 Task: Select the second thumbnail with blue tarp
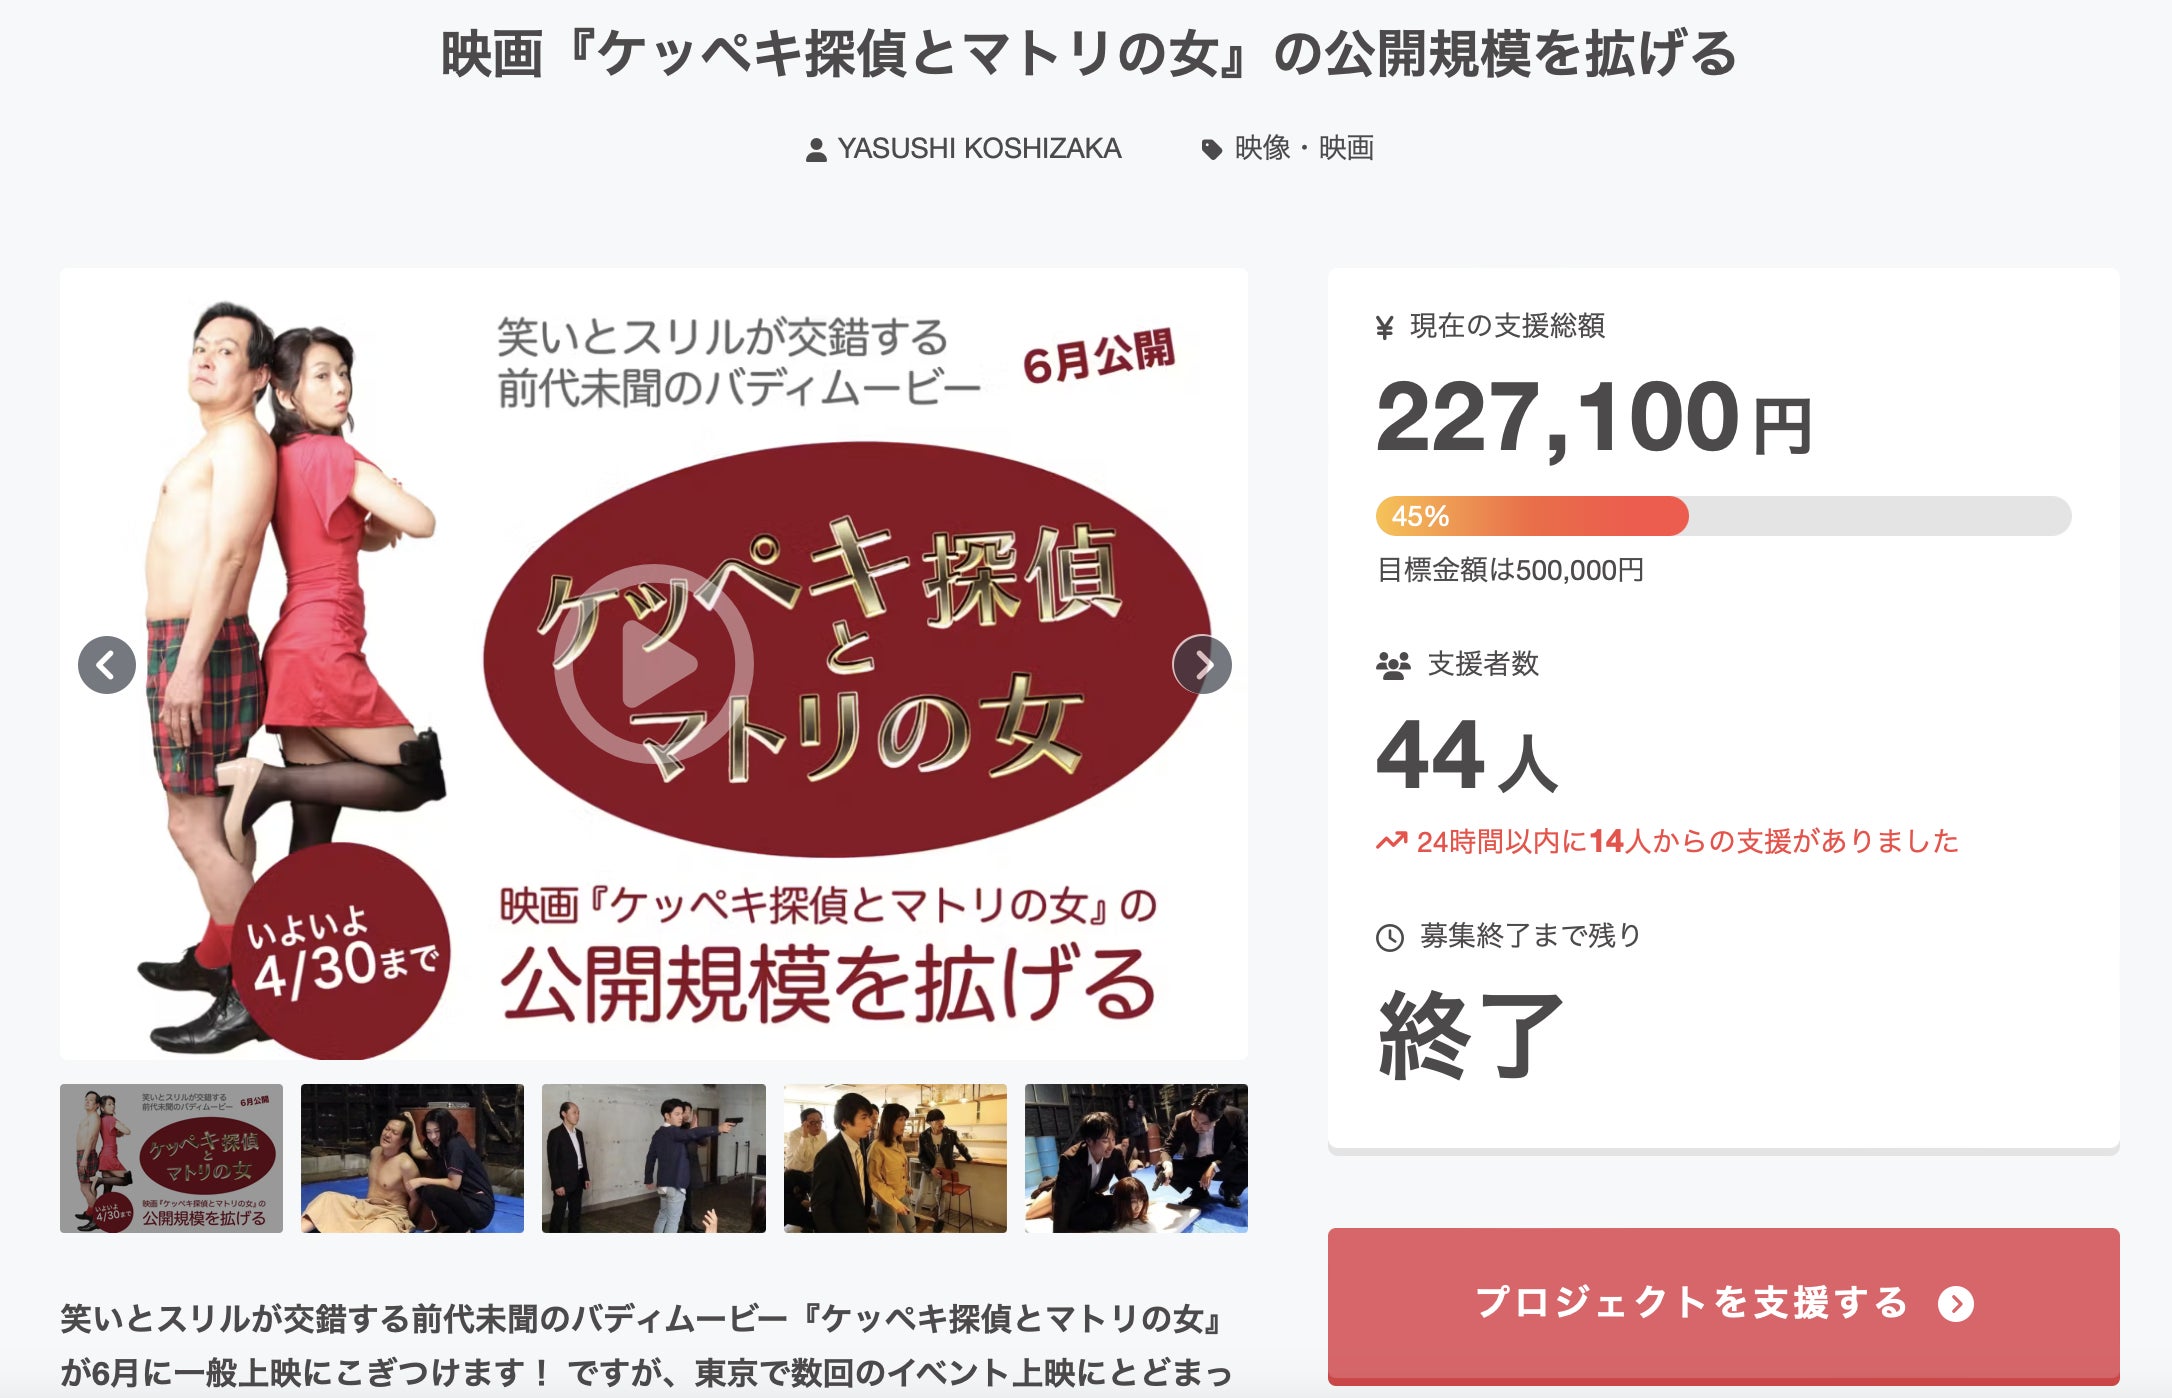tap(412, 1158)
